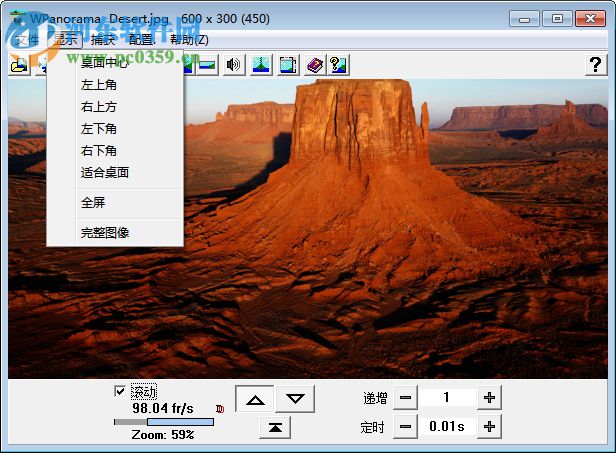This screenshot has width=616, height=453.
Task: Choose 适合桌面 from the display menu
Action: click(x=116, y=173)
